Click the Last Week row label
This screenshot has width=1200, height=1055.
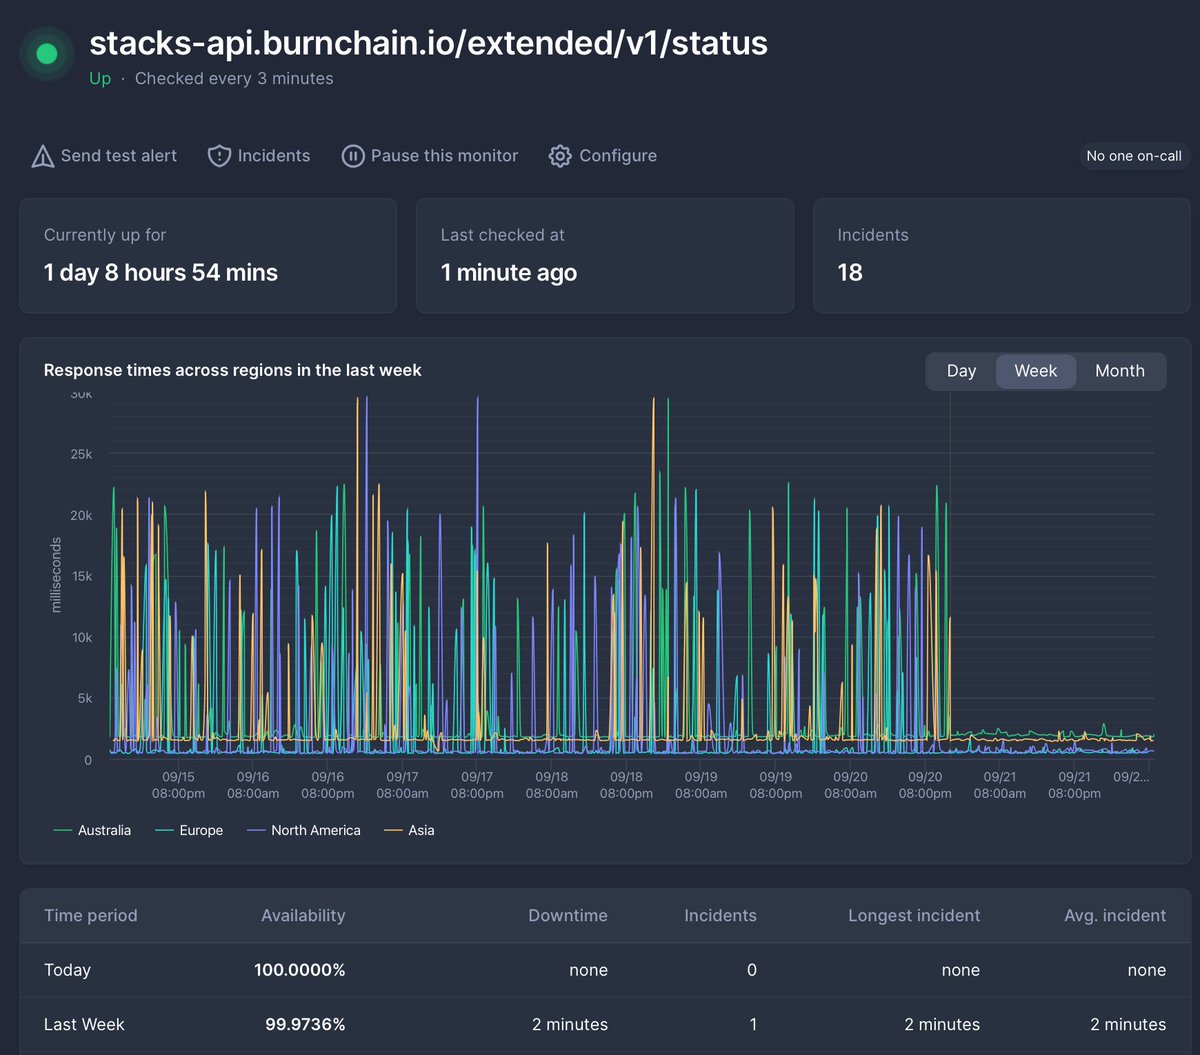tap(84, 1024)
